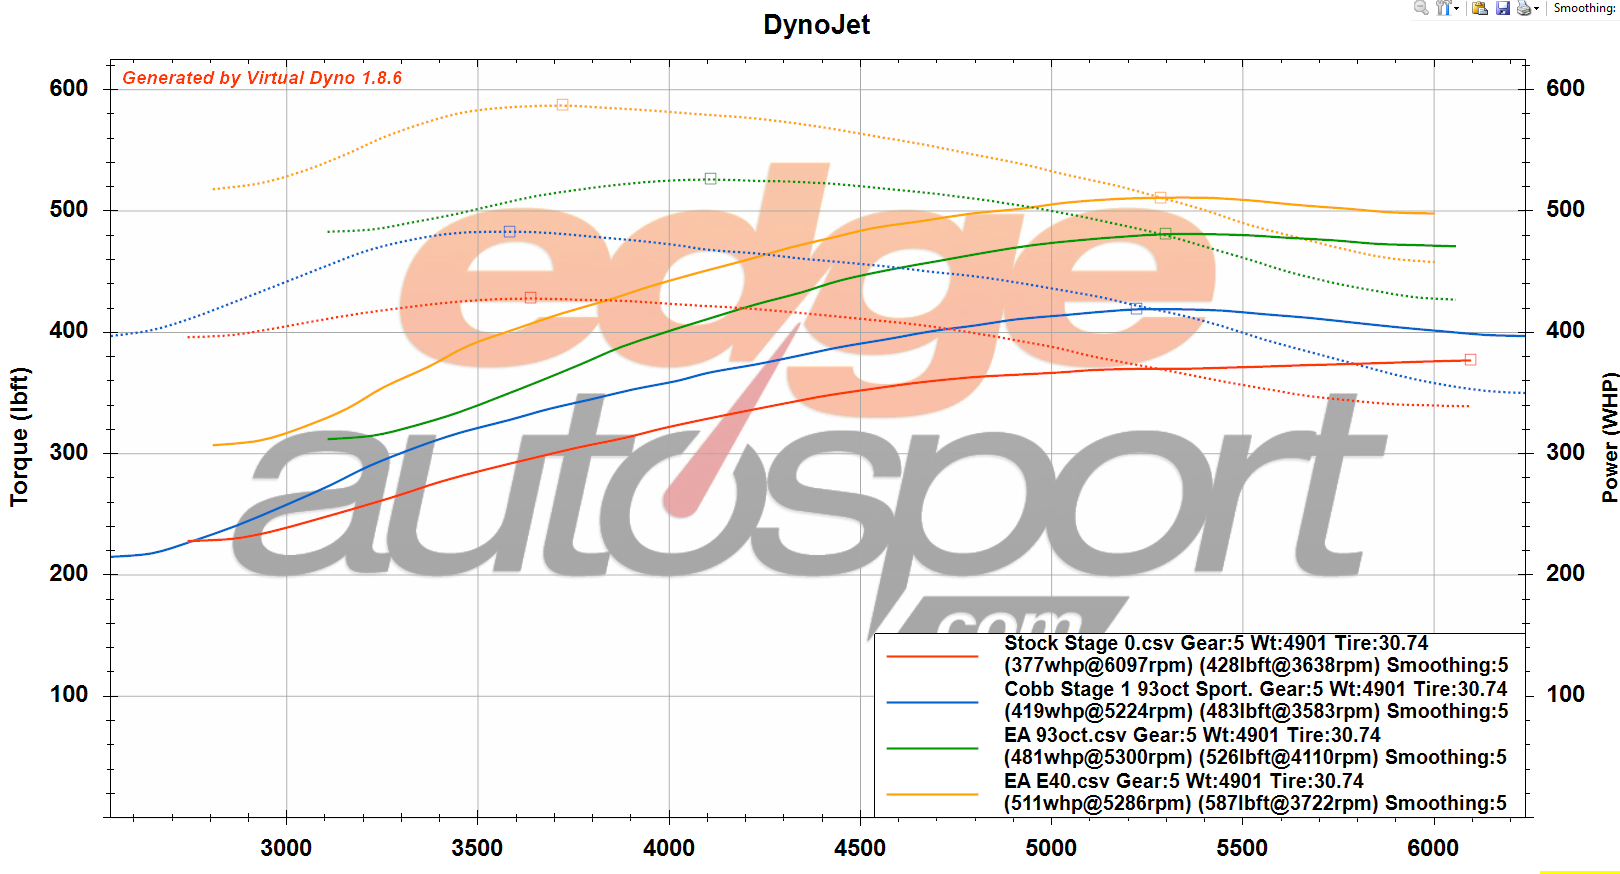Viewport: 1620px width, 874px height.
Task: Select the orange EA E40 peak power marker
Action: tap(1160, 198)
